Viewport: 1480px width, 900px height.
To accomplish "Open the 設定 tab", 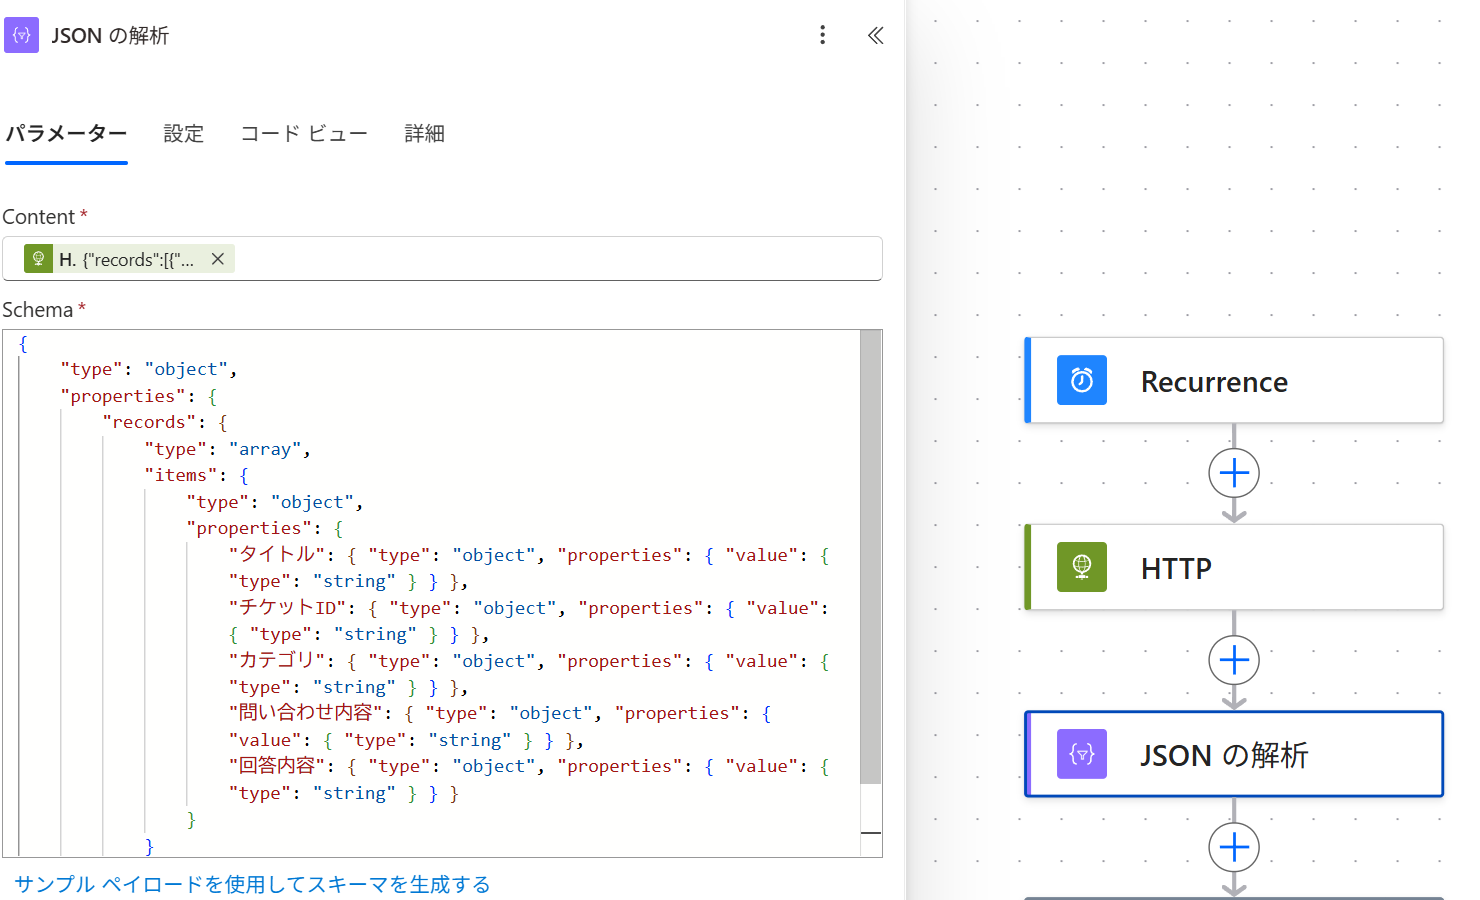I will [x=183, y=134].
